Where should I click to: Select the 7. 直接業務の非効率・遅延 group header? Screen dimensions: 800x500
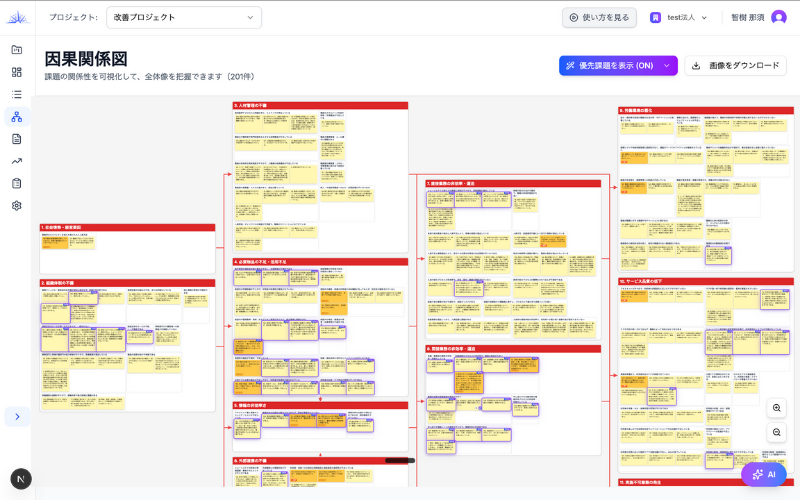coord(513,183)
